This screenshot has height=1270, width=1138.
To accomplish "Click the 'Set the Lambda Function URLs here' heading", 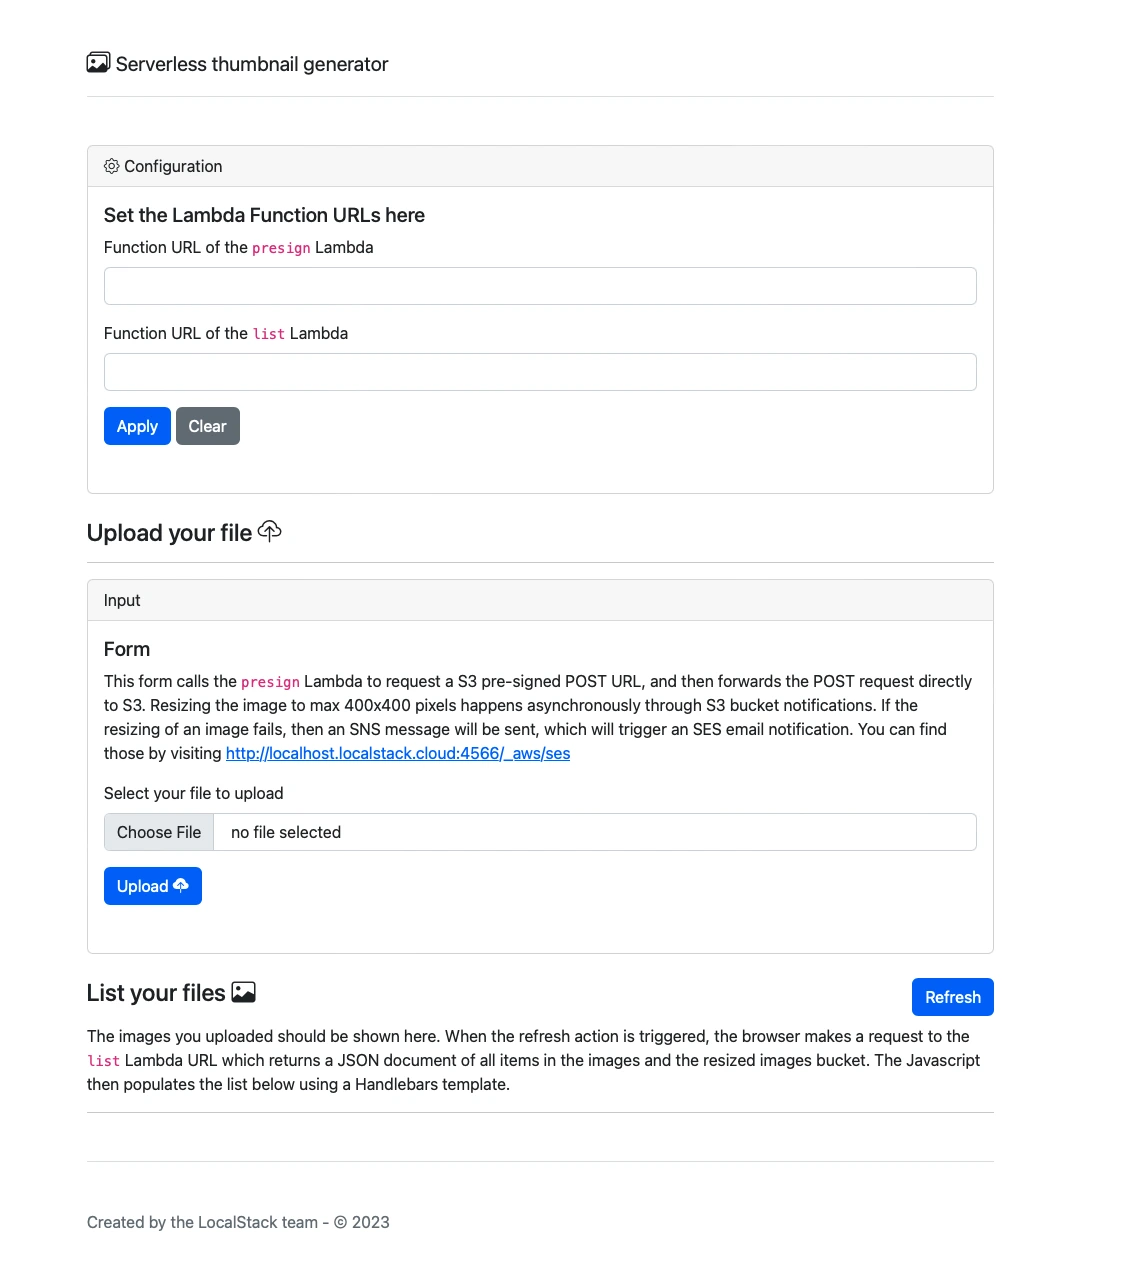I will click(264, 215).
